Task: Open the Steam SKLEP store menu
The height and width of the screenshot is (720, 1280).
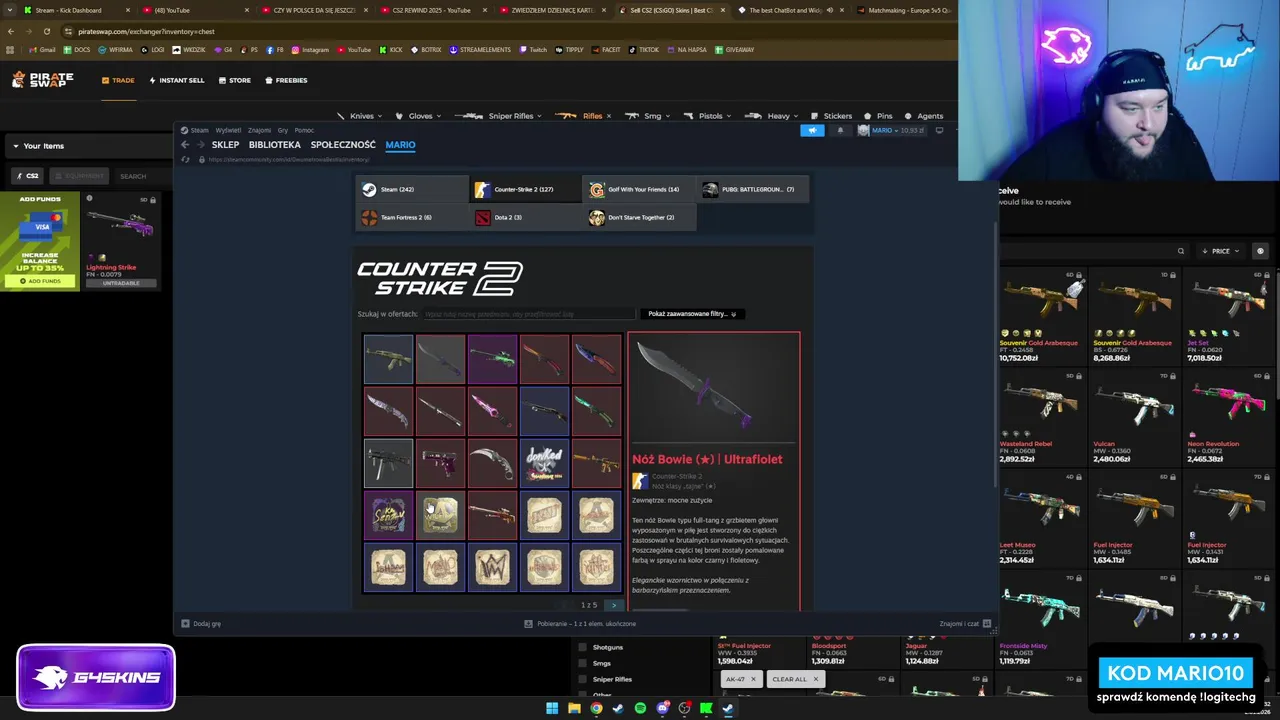Action: (x=225, y=145)
